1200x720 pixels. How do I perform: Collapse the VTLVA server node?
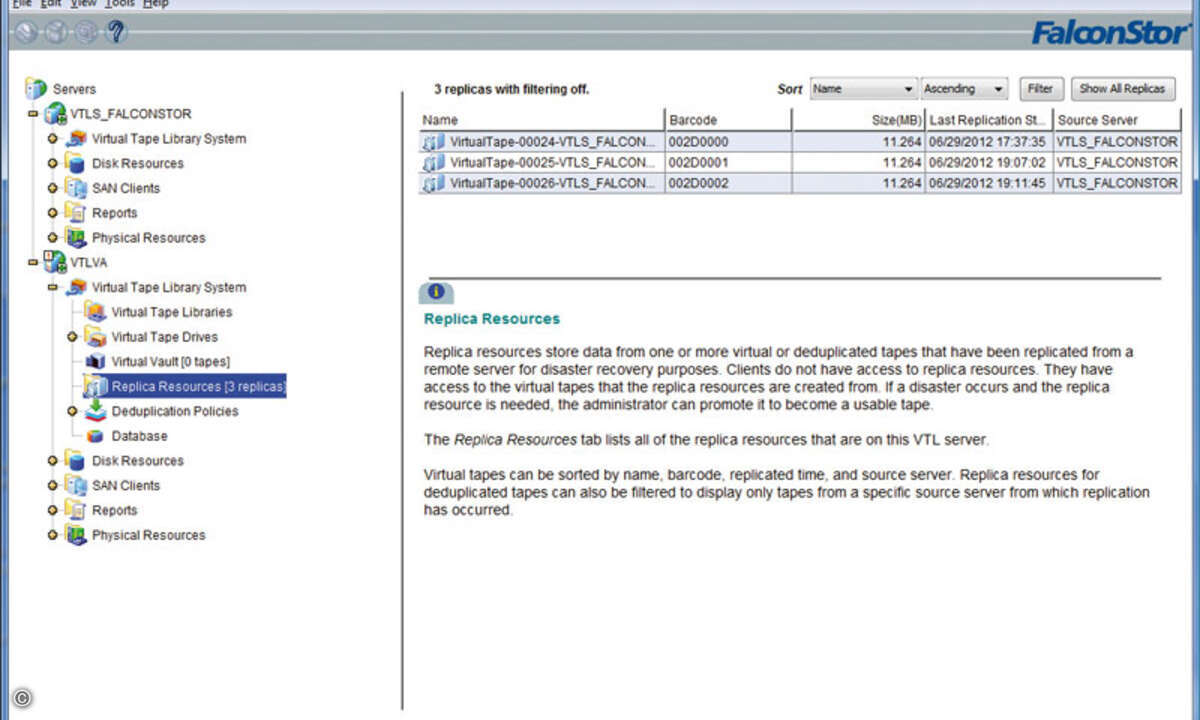pyautogui.click(x=33, y=263)
